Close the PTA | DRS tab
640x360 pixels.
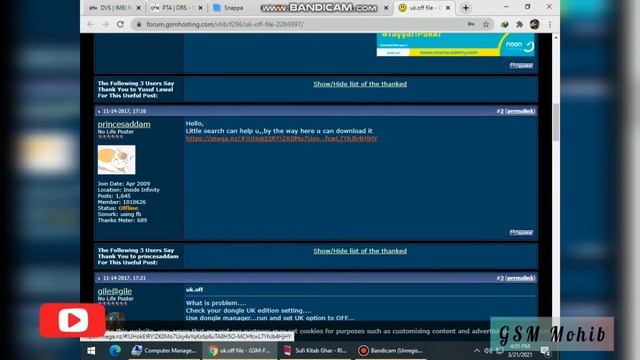point(200,8)
